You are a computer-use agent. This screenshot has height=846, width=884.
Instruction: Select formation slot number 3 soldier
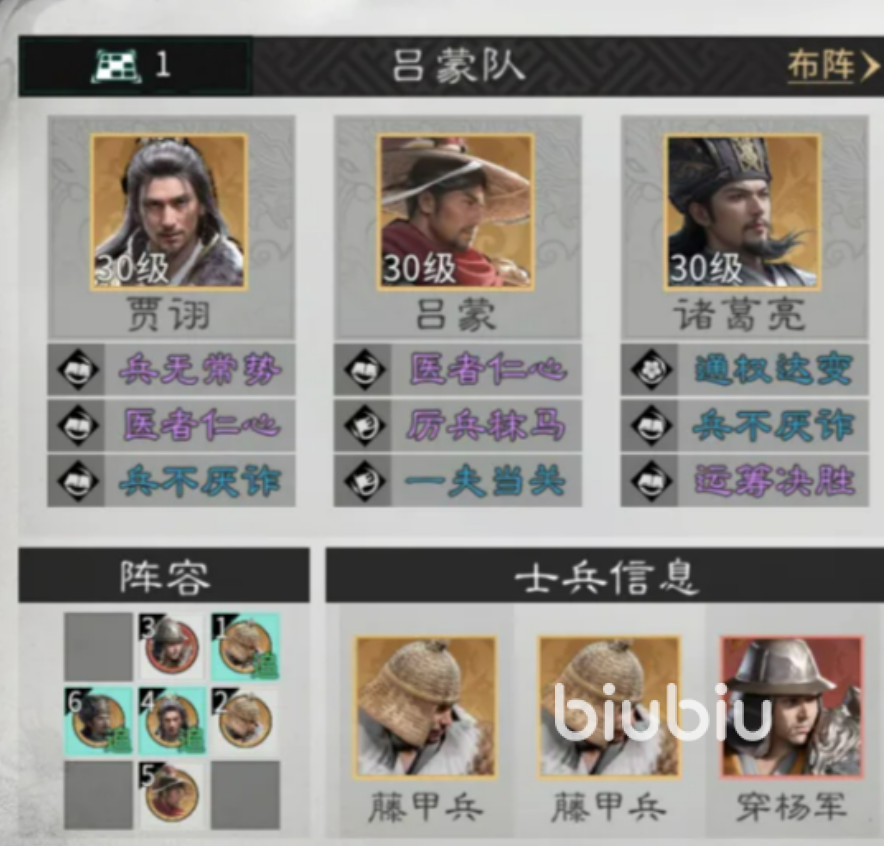click(171, 646)
